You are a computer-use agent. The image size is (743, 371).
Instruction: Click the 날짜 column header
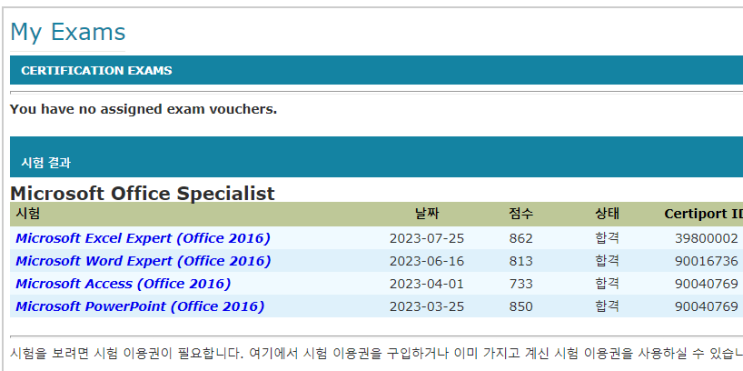click(427, 214)
